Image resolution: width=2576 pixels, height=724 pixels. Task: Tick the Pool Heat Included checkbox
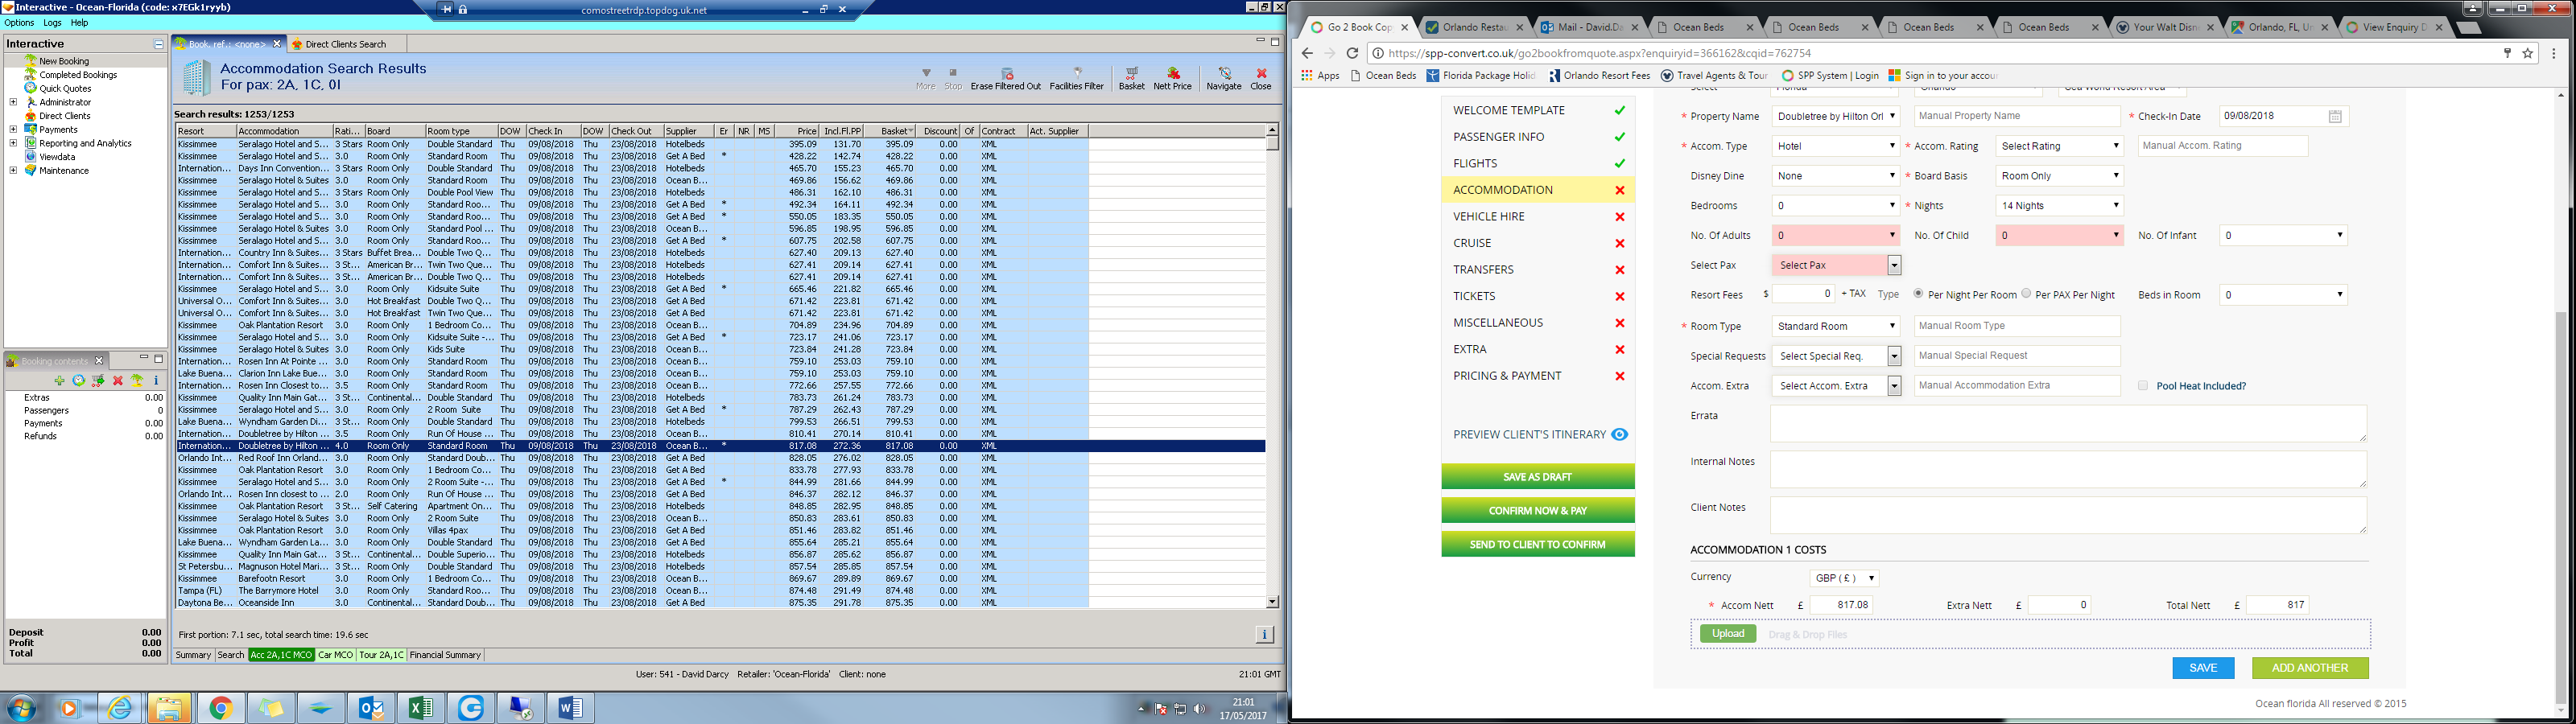(2142, 385)
